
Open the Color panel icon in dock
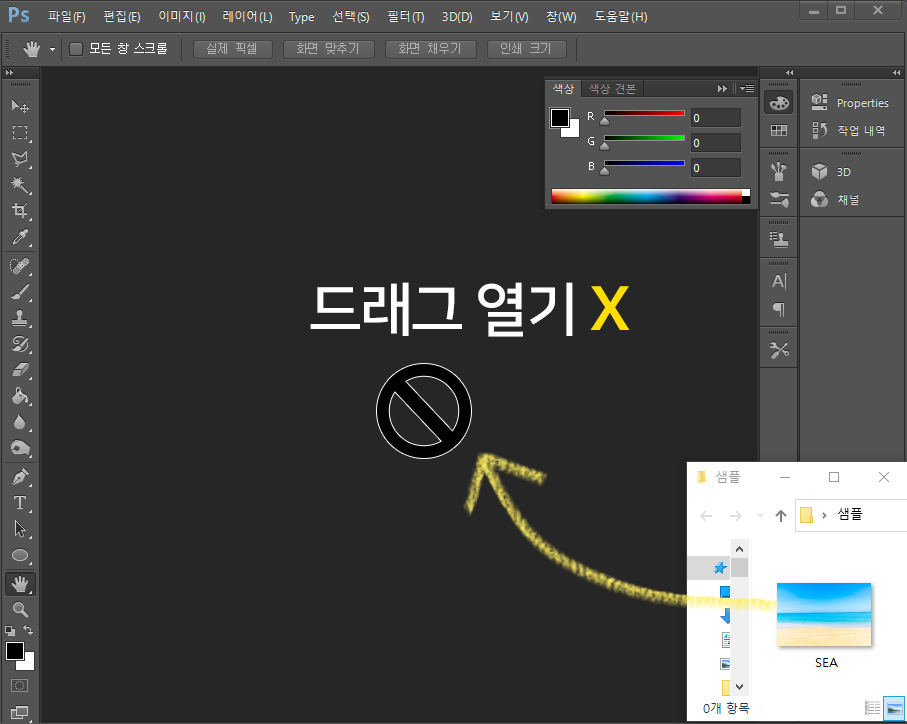coord(779,103)
